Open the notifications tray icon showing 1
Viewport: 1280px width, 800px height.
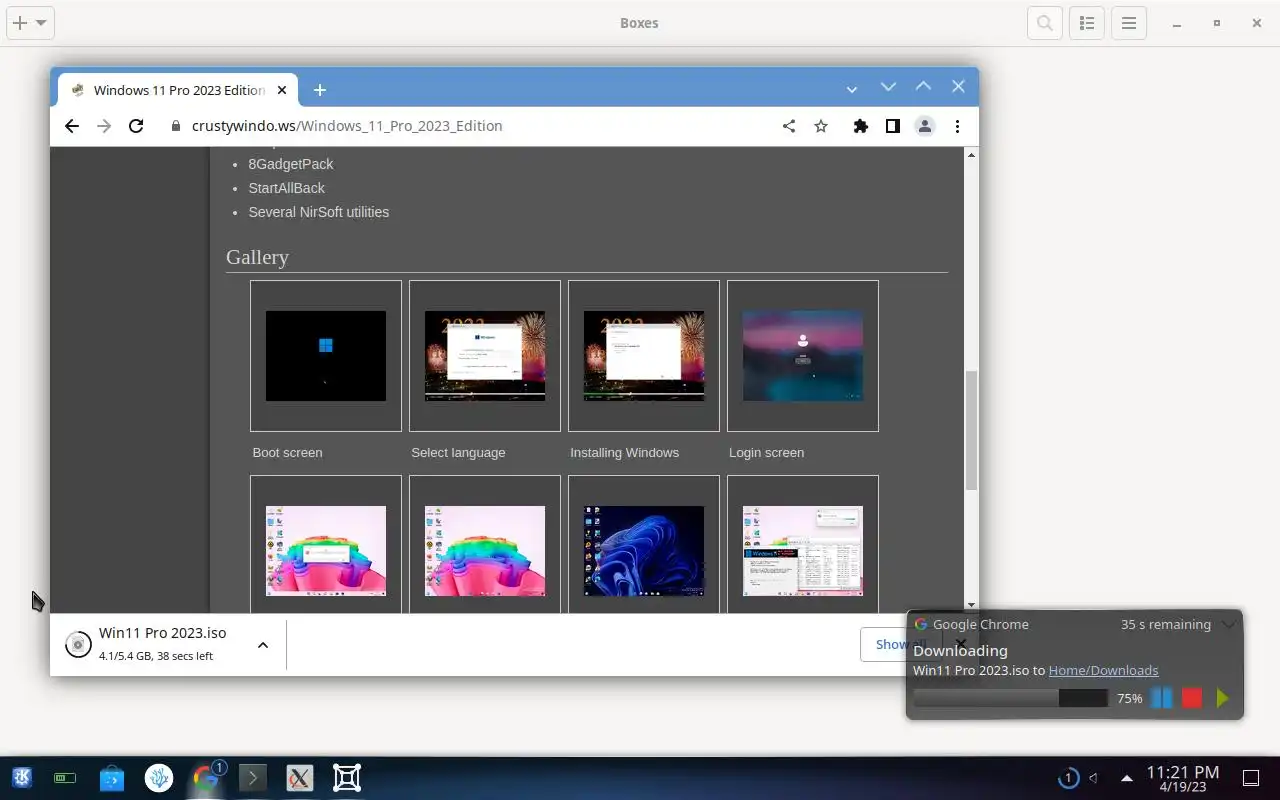[1068, 777]
